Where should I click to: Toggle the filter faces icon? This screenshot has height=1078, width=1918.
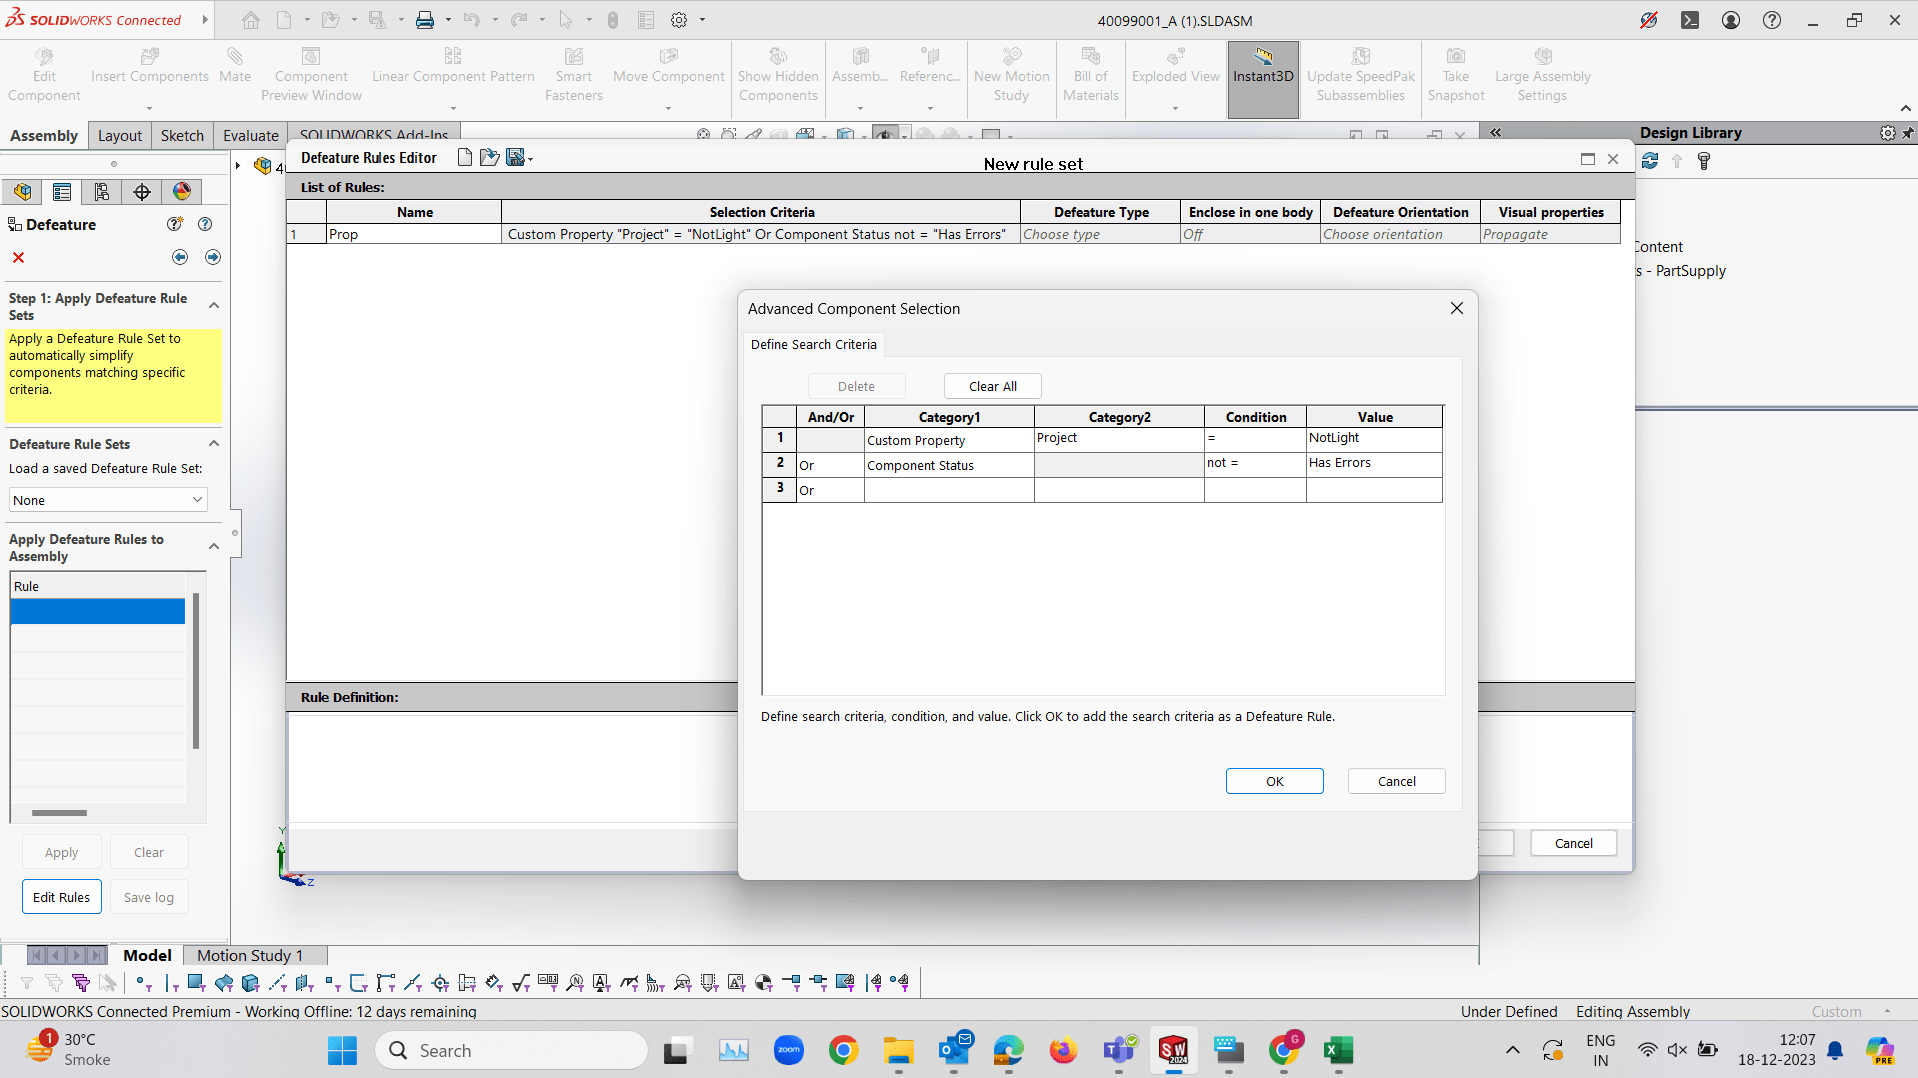pos(196,983)
